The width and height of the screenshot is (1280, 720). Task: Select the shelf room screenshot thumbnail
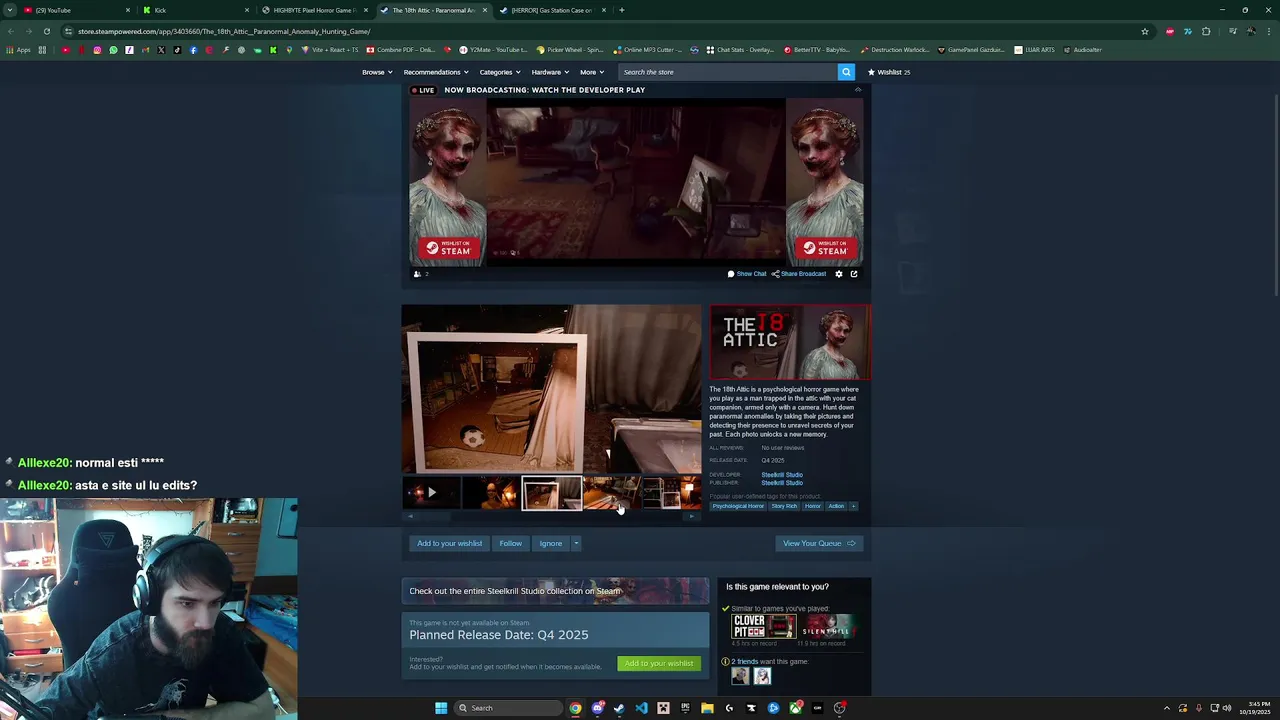click(x=671, y=493)
